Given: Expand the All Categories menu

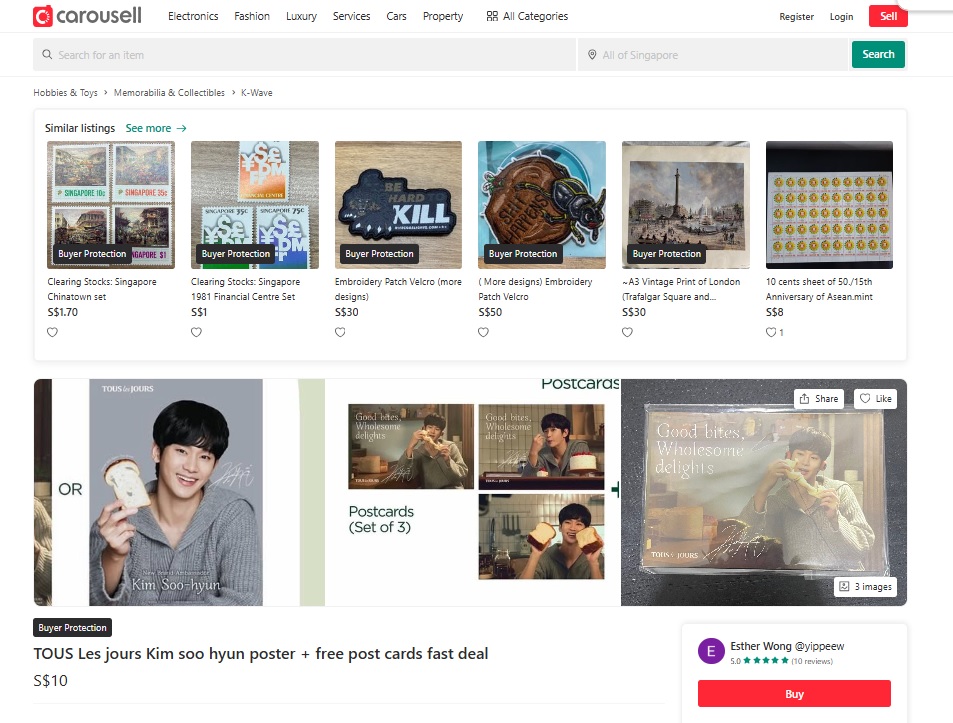Looking at the screenshot, I should coord(527,16).
